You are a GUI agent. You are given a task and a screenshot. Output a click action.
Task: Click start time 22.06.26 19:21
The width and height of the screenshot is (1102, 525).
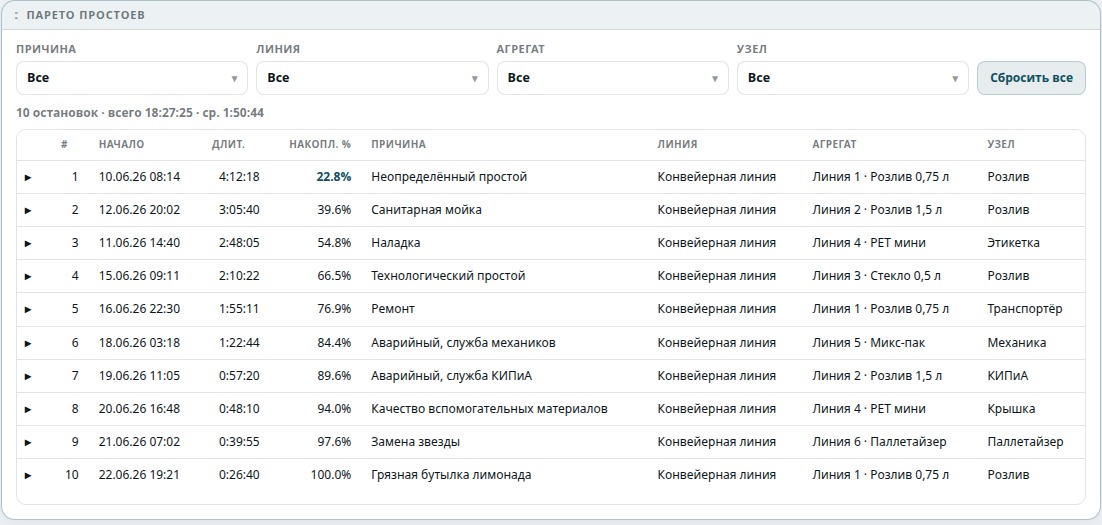[139, 475]
